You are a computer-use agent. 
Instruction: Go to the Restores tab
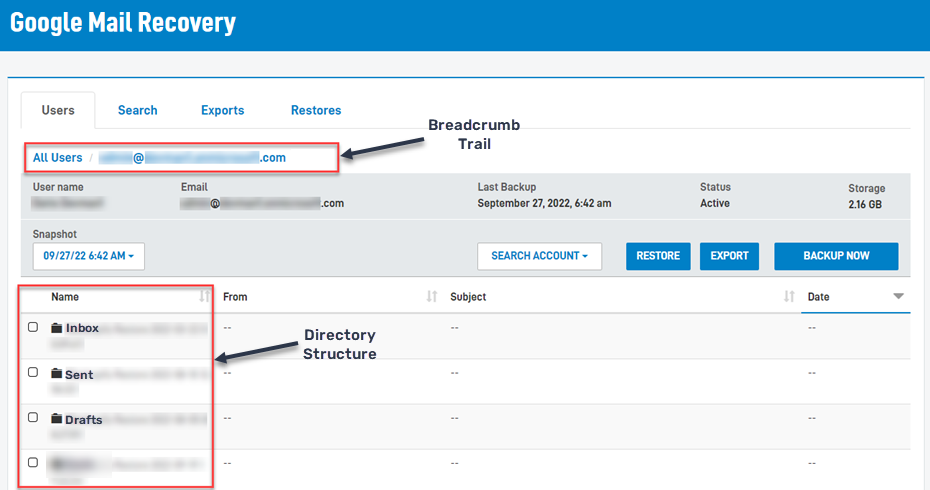pos(316,110)
